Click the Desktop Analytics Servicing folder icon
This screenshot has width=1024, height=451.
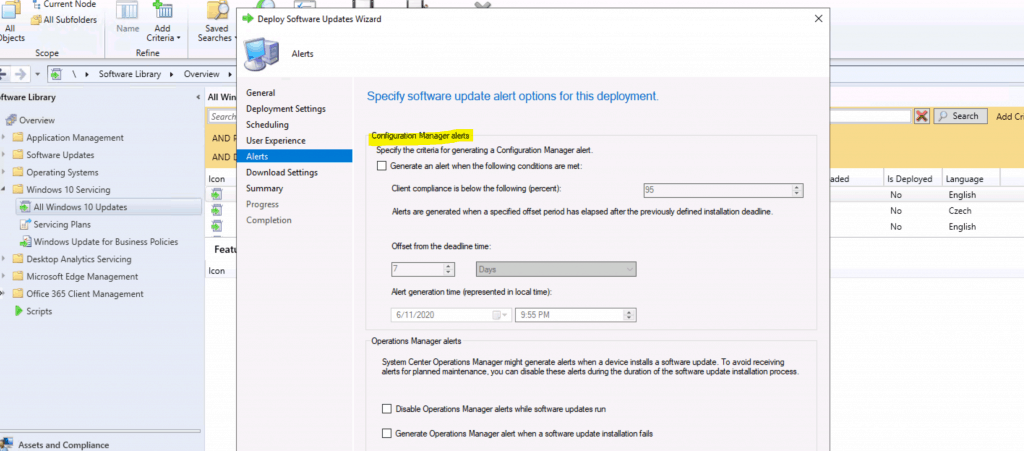[18, 259]
